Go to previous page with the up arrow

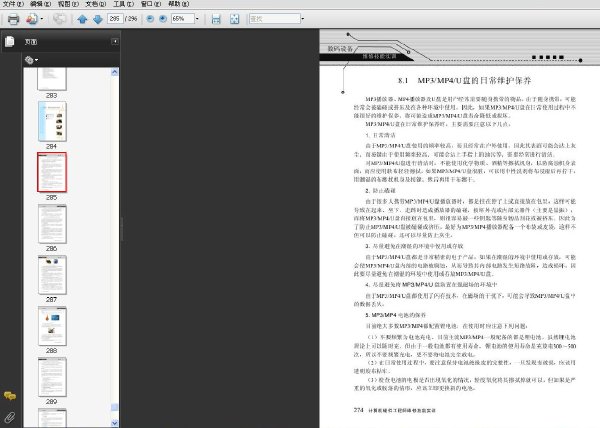coord(82,19)
